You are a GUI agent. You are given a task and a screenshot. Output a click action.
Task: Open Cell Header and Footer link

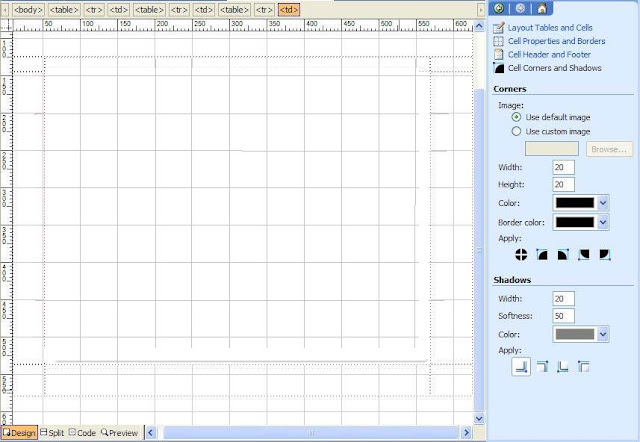(x=549, y=54)
